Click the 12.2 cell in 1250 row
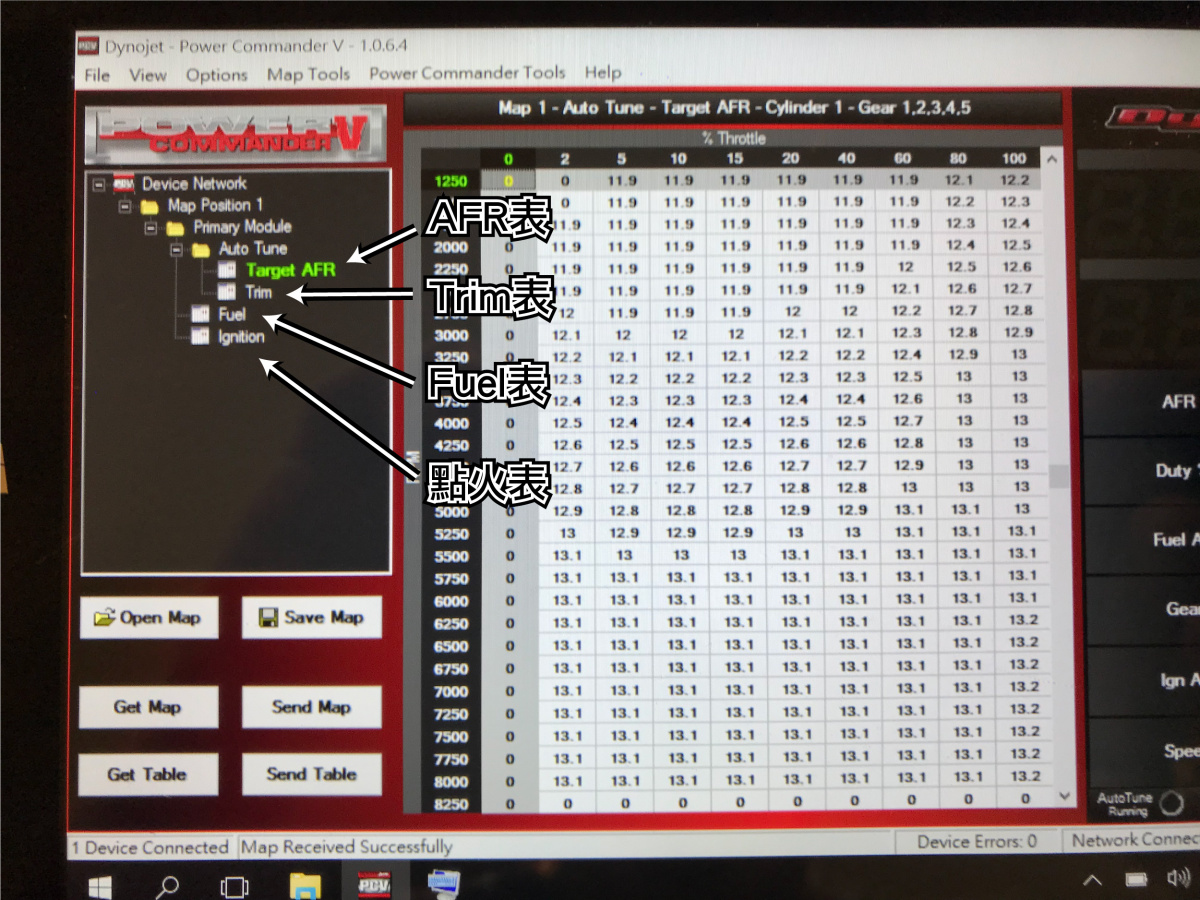 click(x=1014, y=180)
